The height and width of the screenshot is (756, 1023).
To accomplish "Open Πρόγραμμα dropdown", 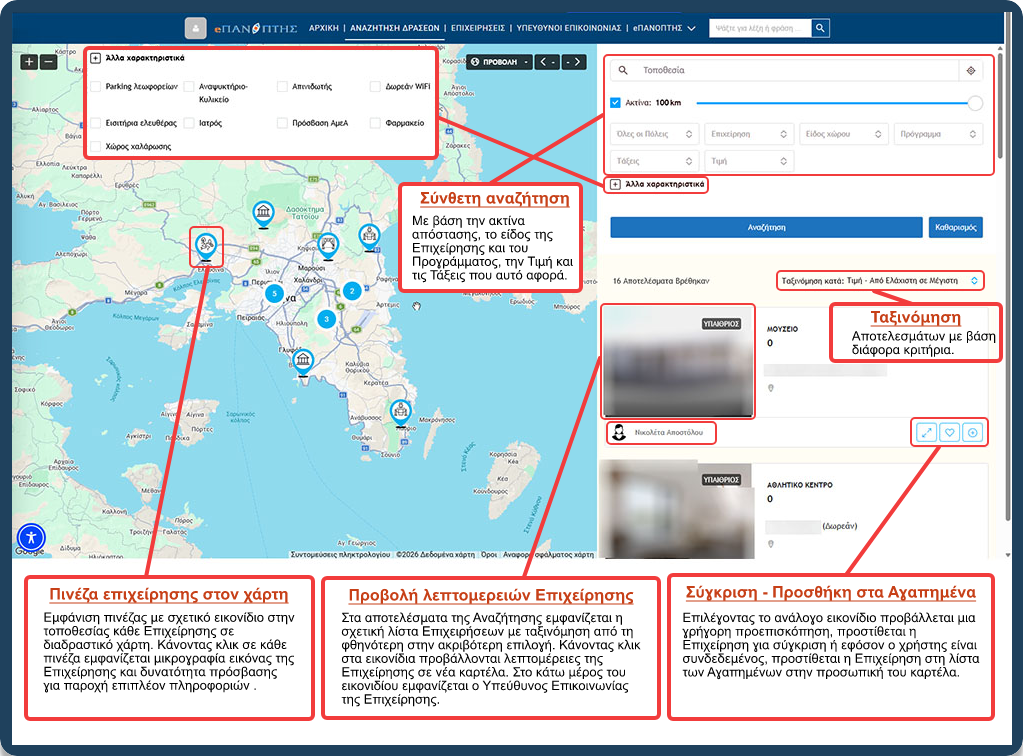I will click(x=938, y=134).
